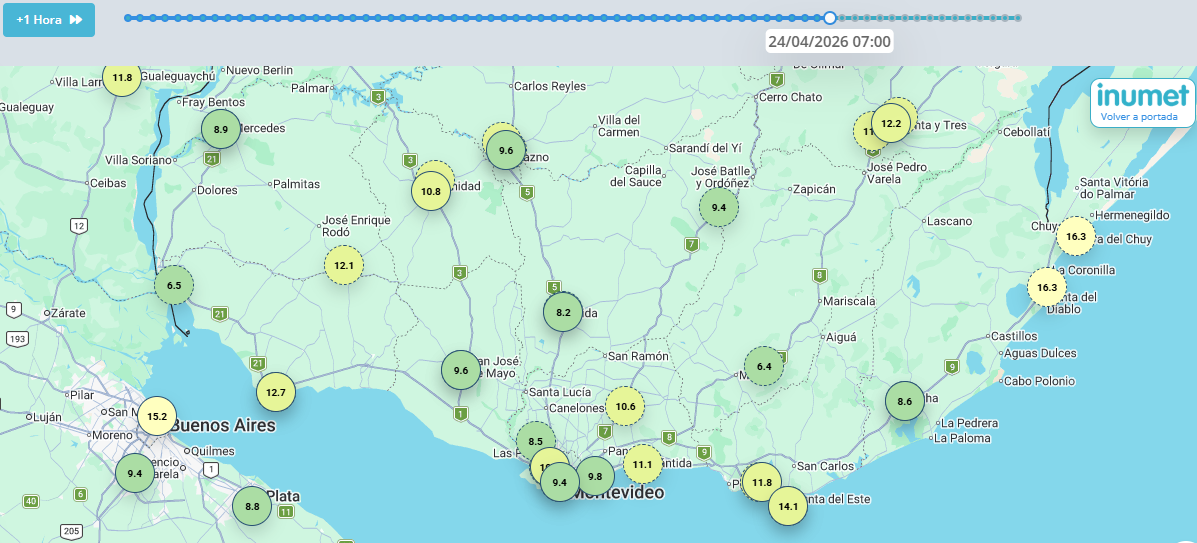Jump to the first timeline point

click(127, 18)
